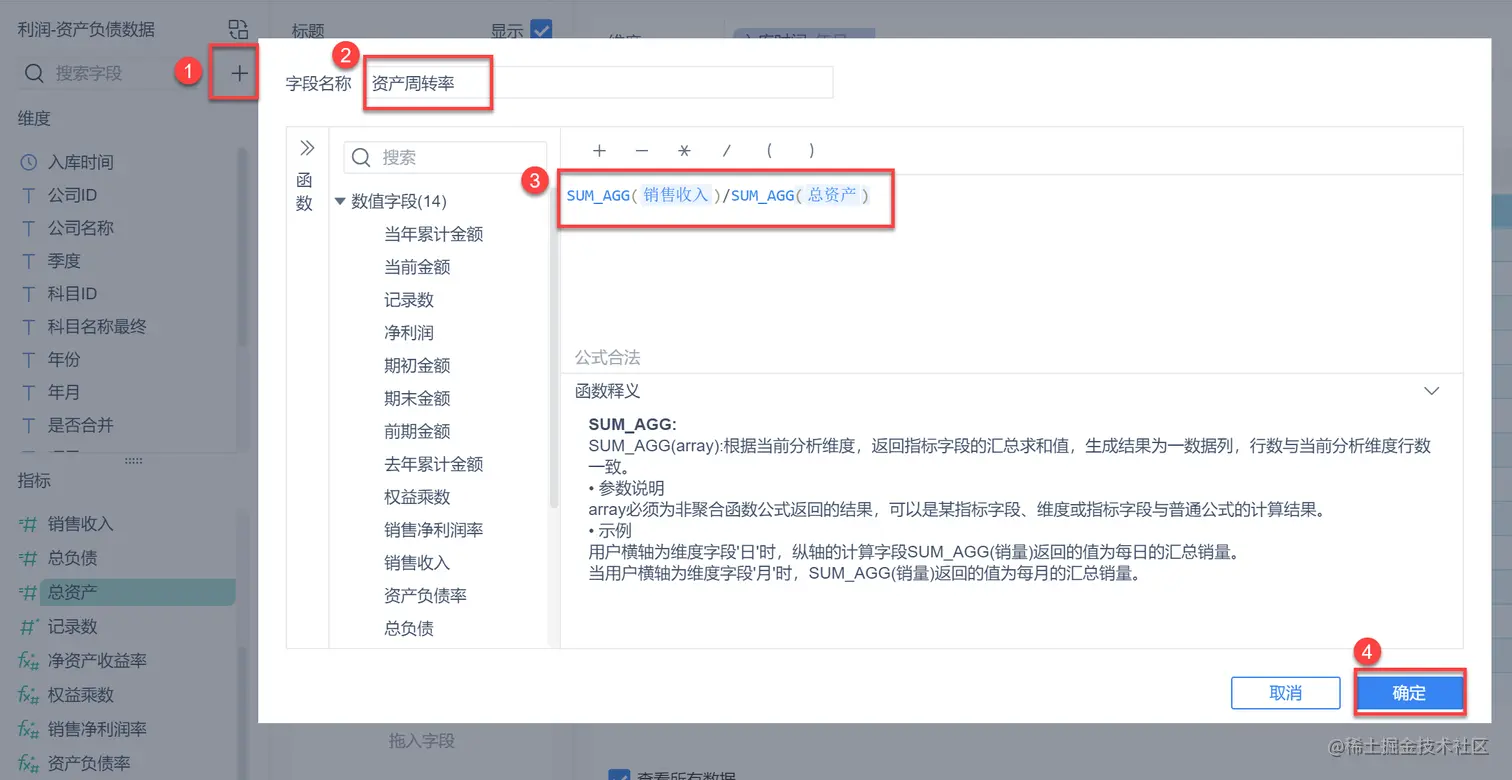
Task: Select the divide operator in formula toolbar
Action: [727, 150]
